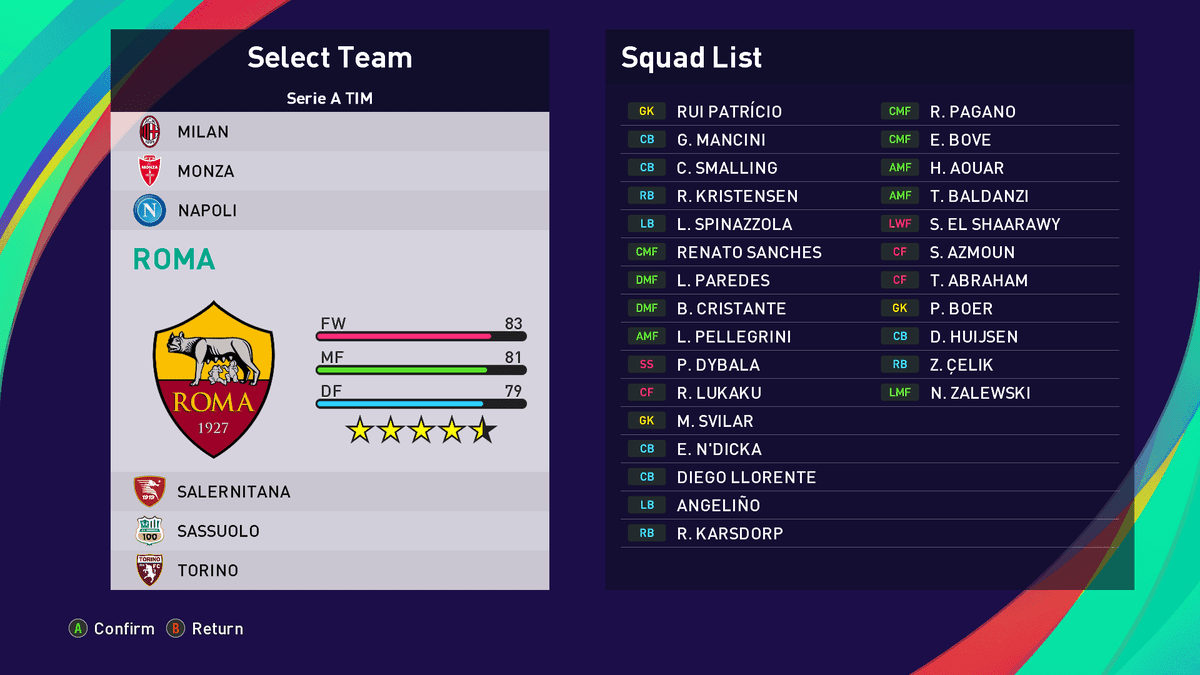
Task: Click the GK badge beside Rui Patrício
Action: pos(647,112)
